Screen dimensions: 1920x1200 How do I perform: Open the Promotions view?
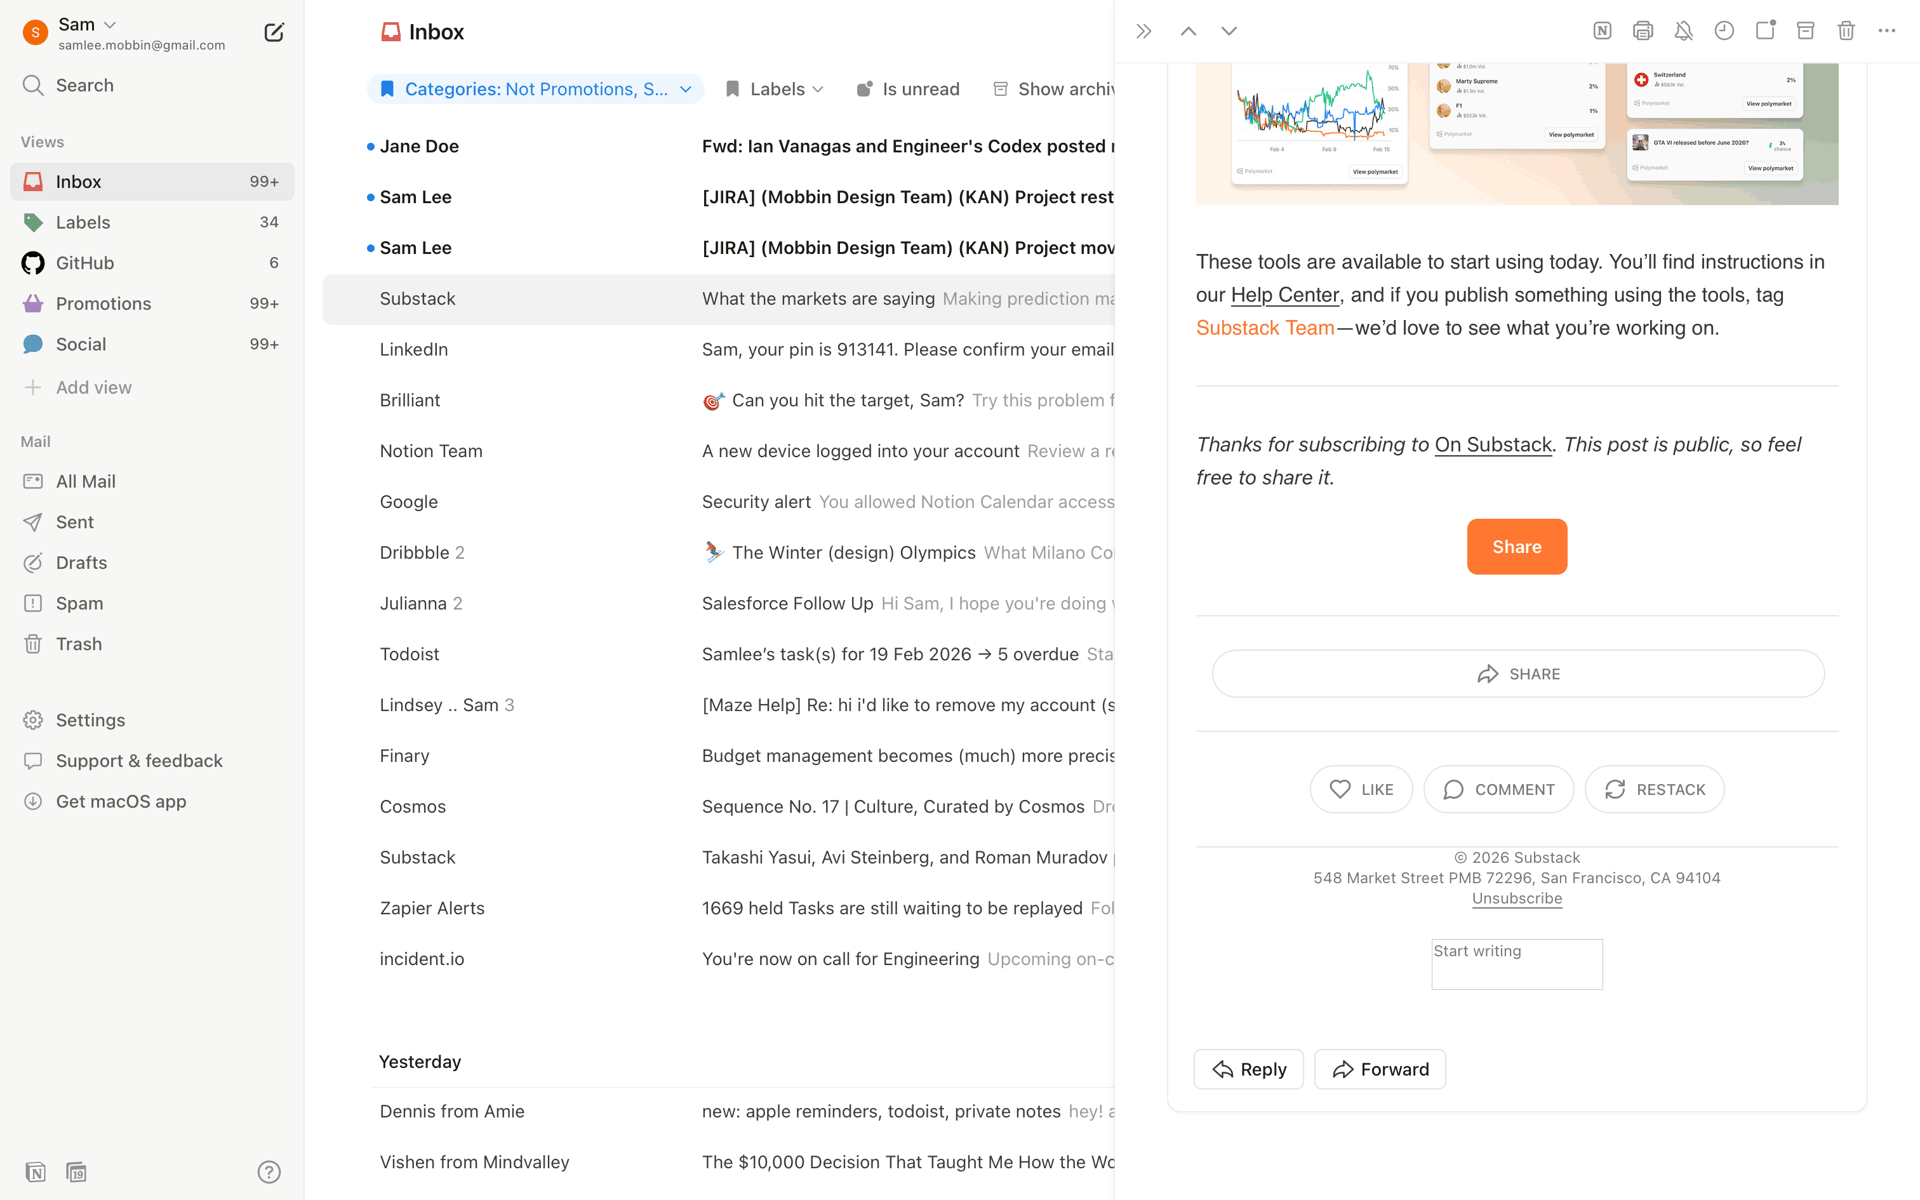pyautogui.click(x=152, y=303)
